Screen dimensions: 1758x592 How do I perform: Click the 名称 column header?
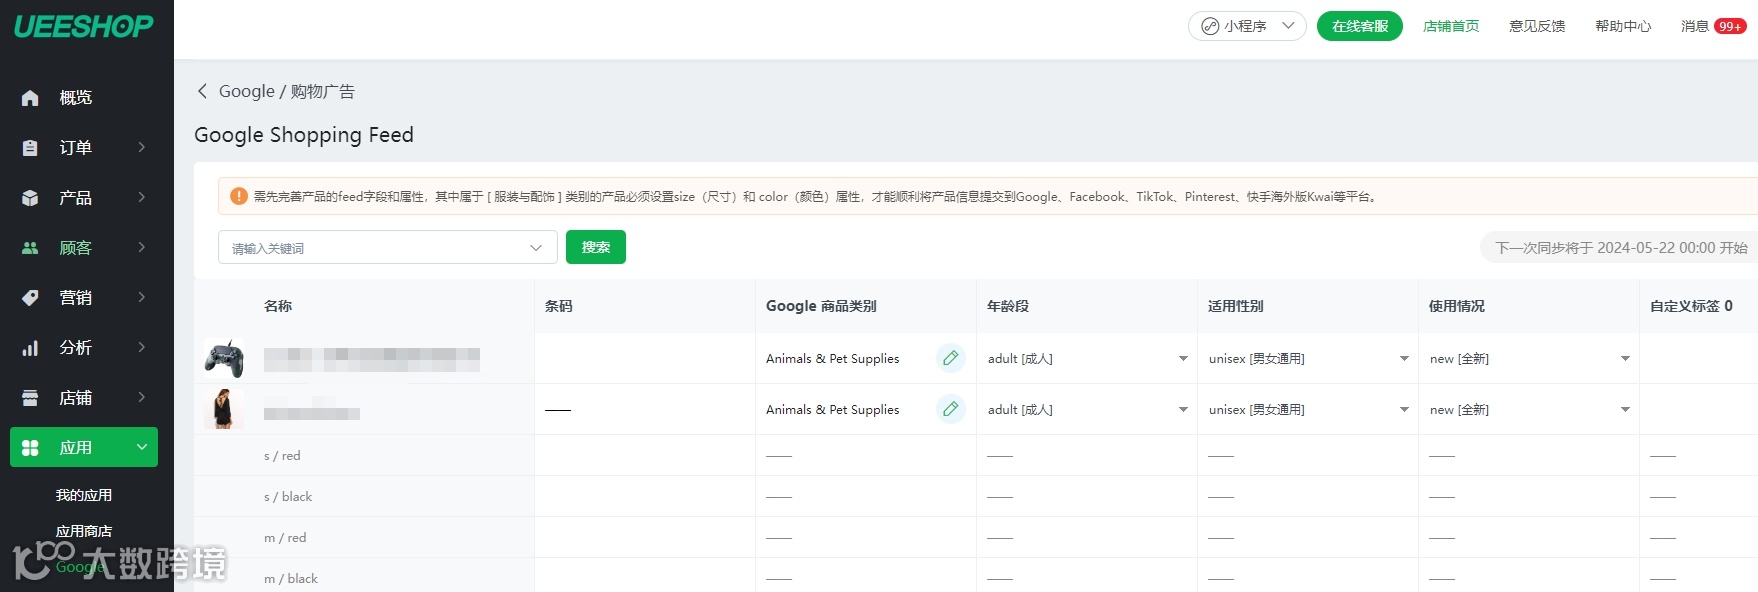click(x=278, y=306)
